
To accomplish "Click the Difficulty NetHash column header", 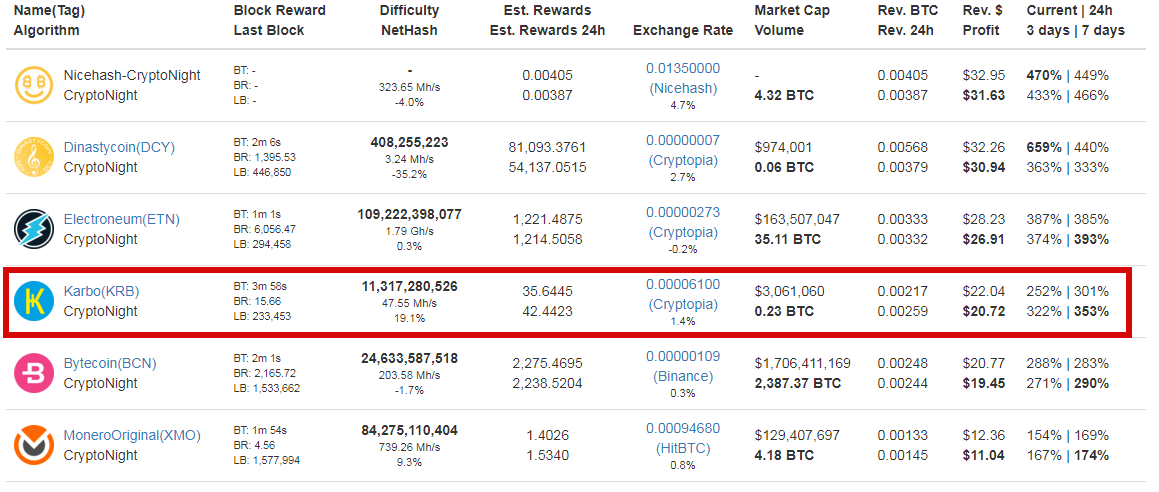I will 409,21.
